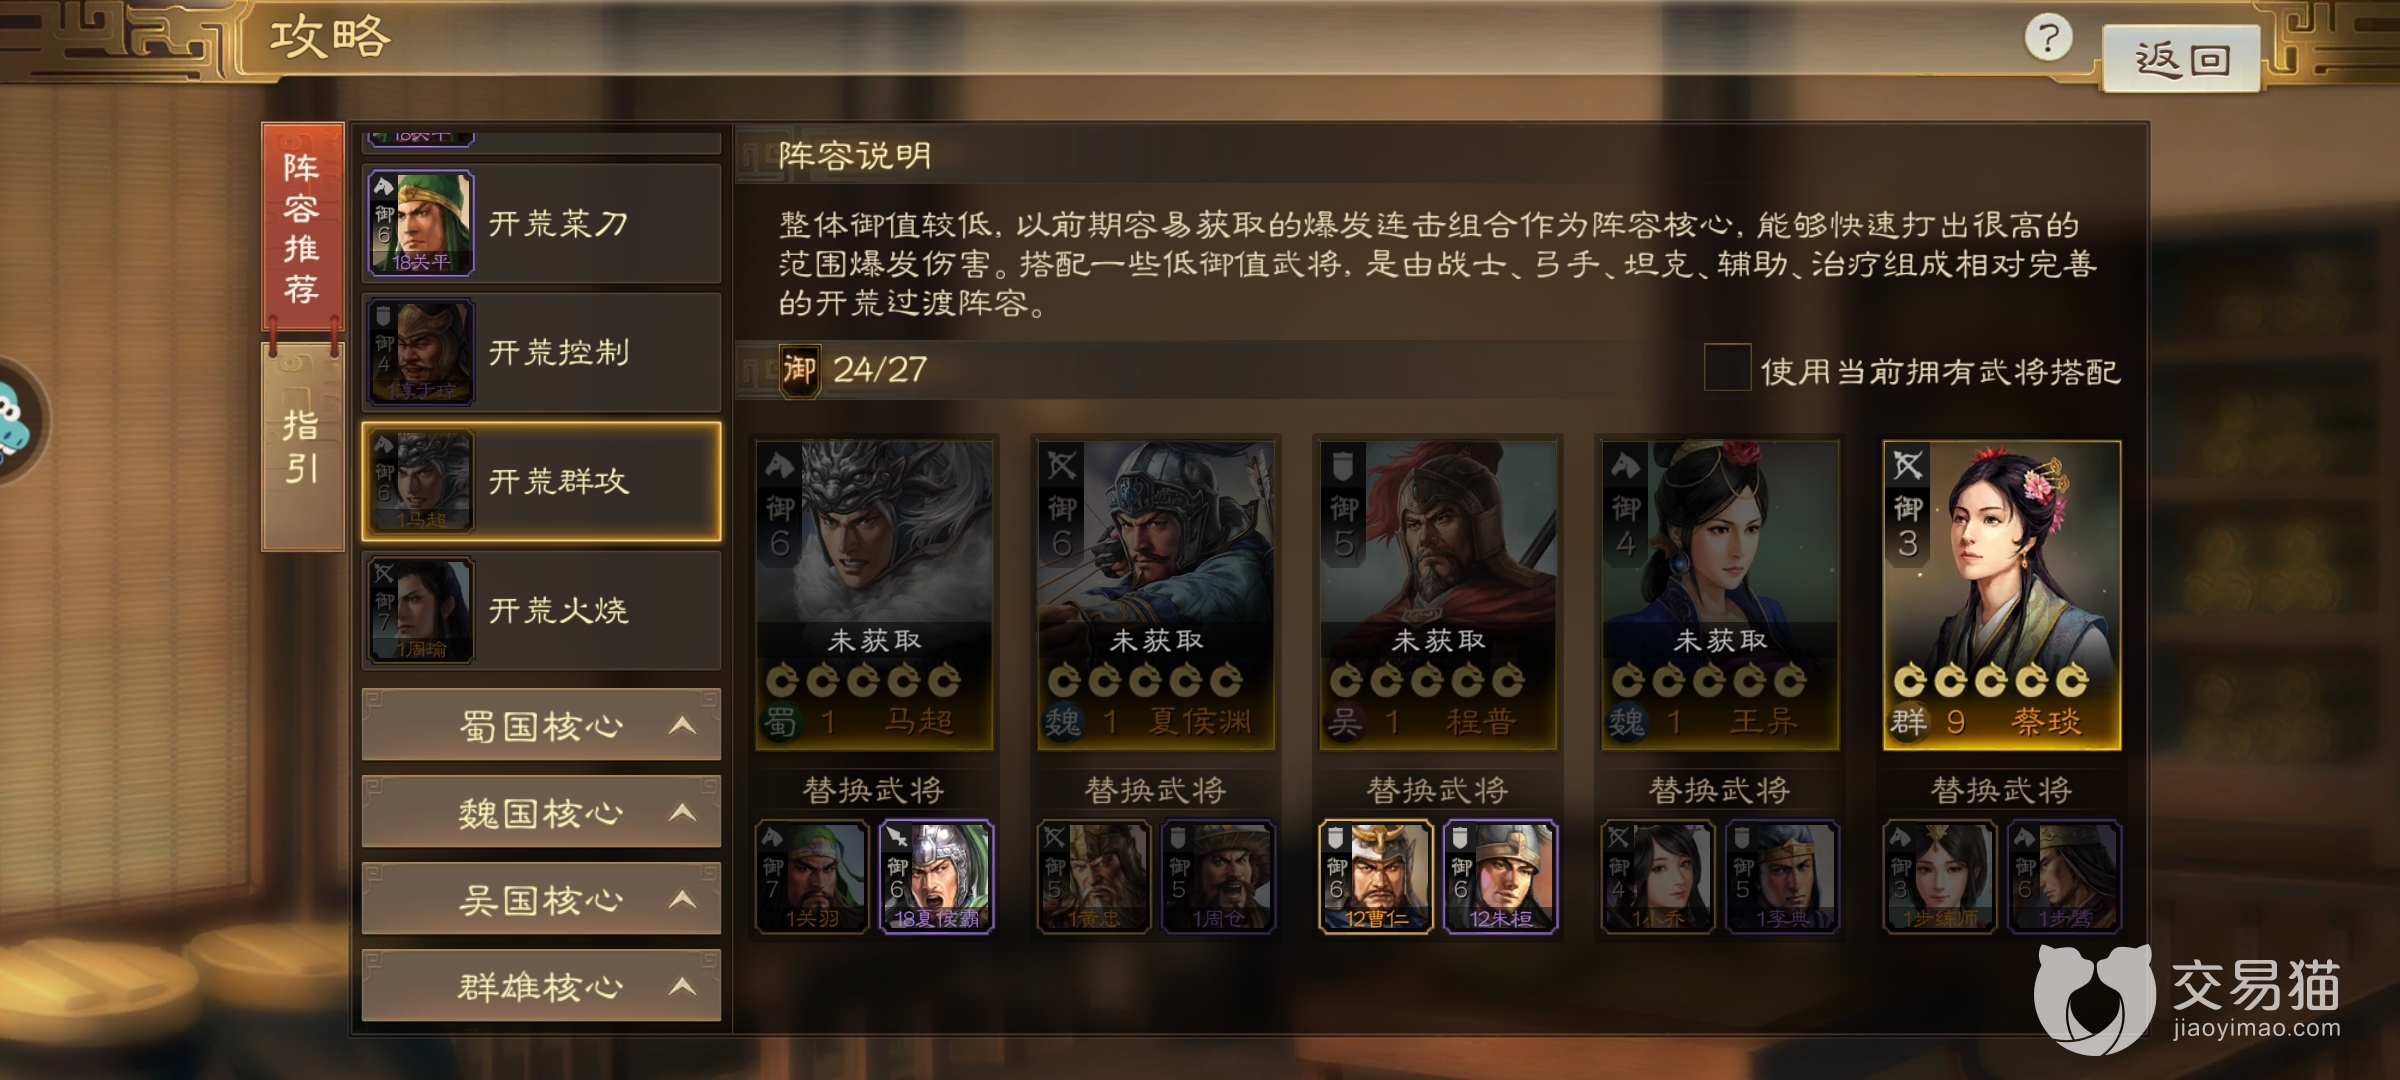
Task: Enable 使用当前拥有武将搭配 checkbox
Action: click(1727, 368)
